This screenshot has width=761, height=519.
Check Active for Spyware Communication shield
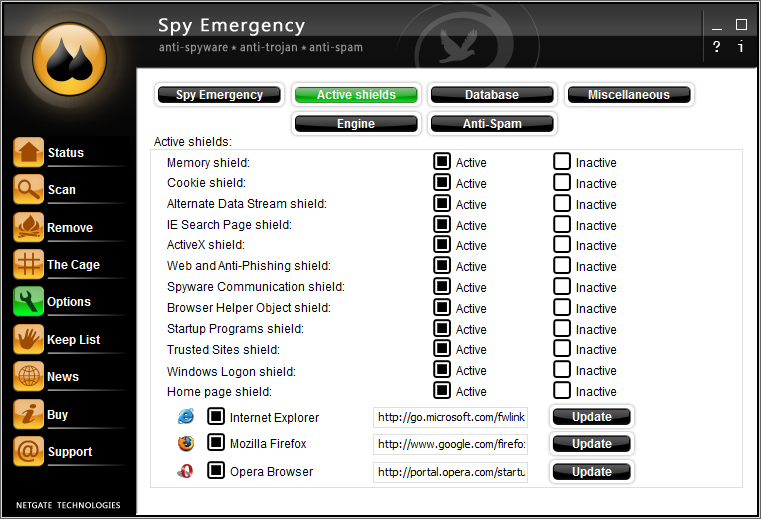pyautogui.click(x=442, y=286)
